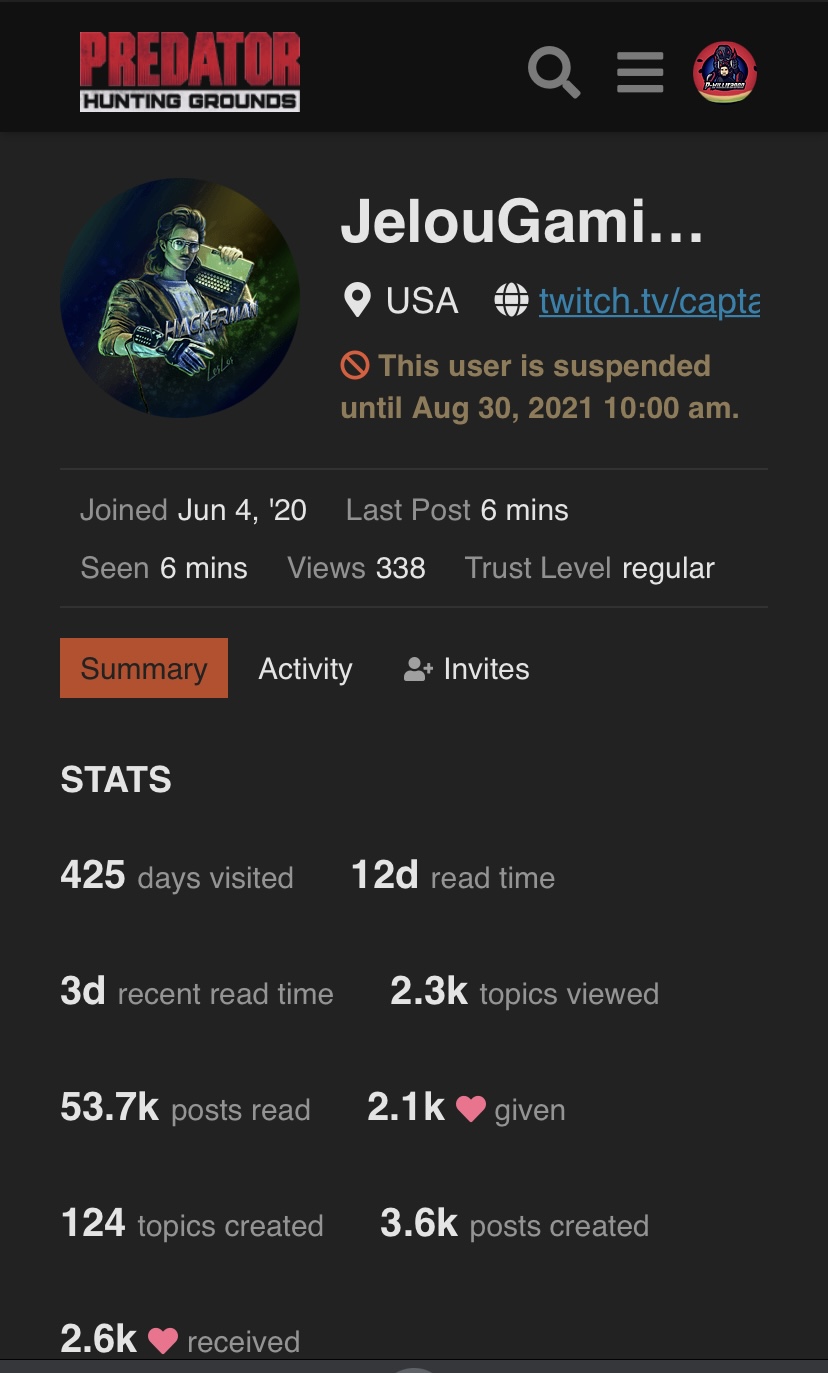Click the 3.6k posts created stat
This screenshot has height=1373, width=828.
514,1224
